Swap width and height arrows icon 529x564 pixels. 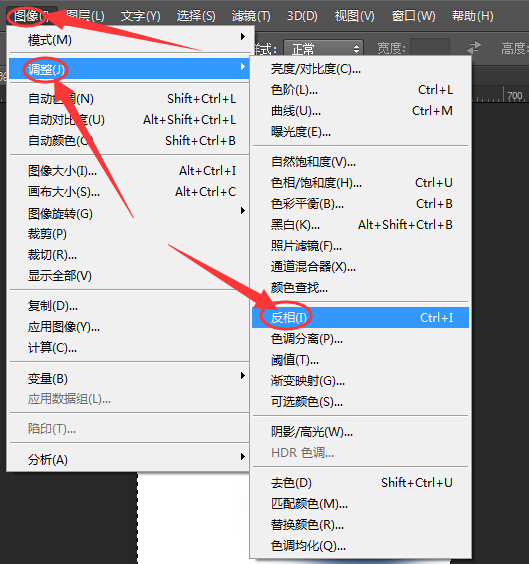coord(474,48)
